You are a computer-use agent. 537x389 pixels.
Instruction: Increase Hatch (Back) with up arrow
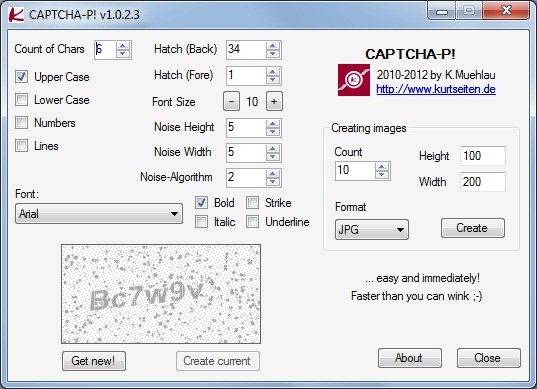click(273, 46)
